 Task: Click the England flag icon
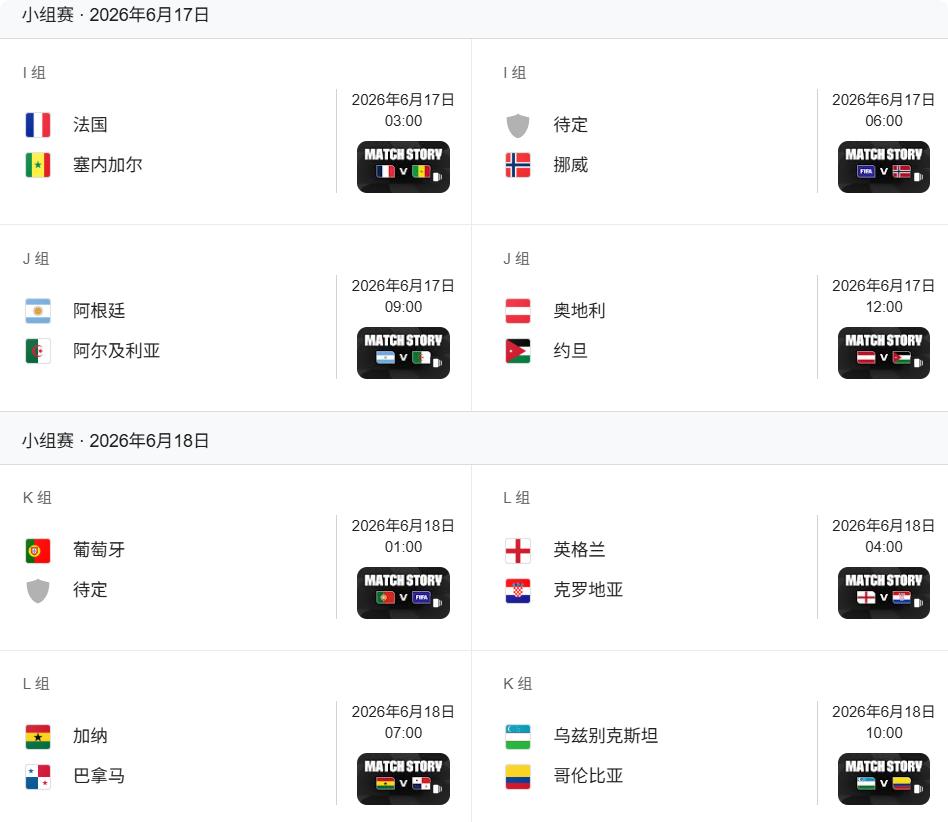(x=518, y=550)
